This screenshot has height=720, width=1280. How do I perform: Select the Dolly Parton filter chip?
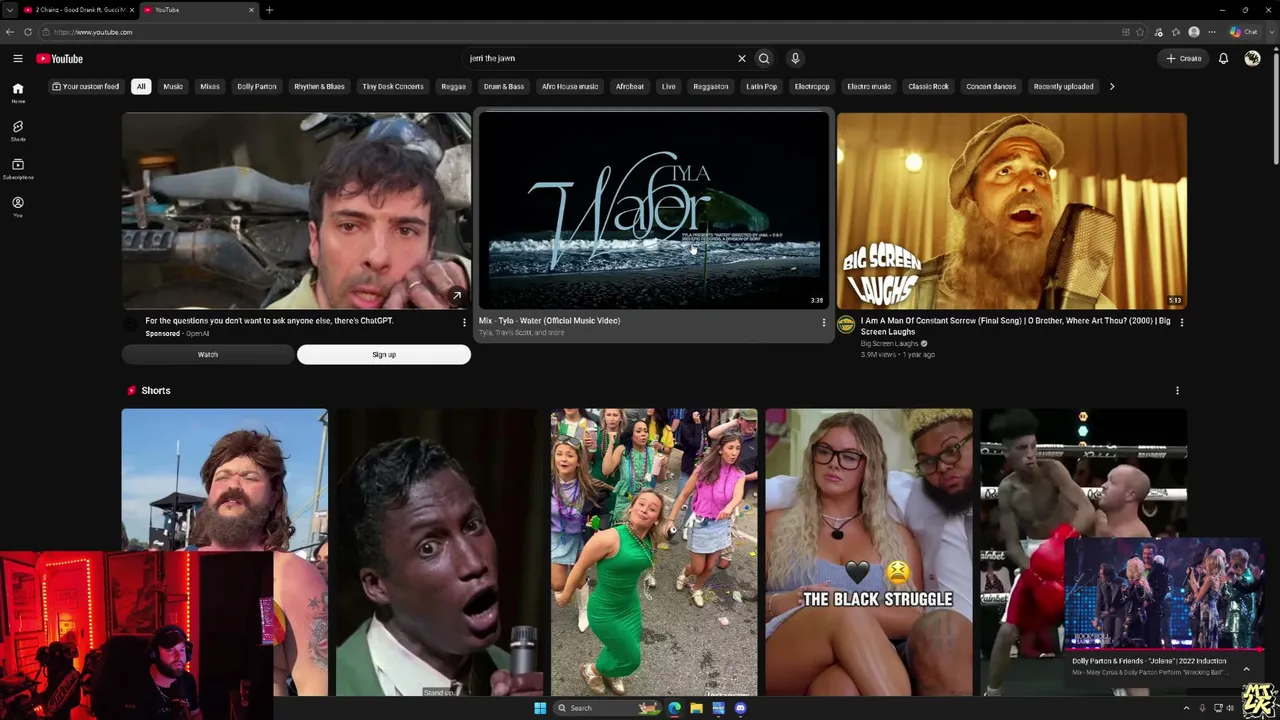(257, 87)
